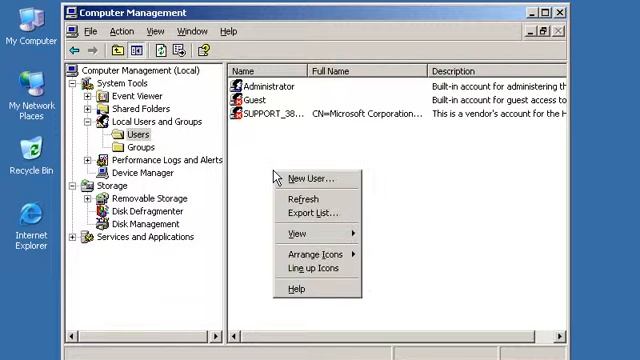Click the Disk Defragmenter icon
640x360 pixels.
pos(102,211)
